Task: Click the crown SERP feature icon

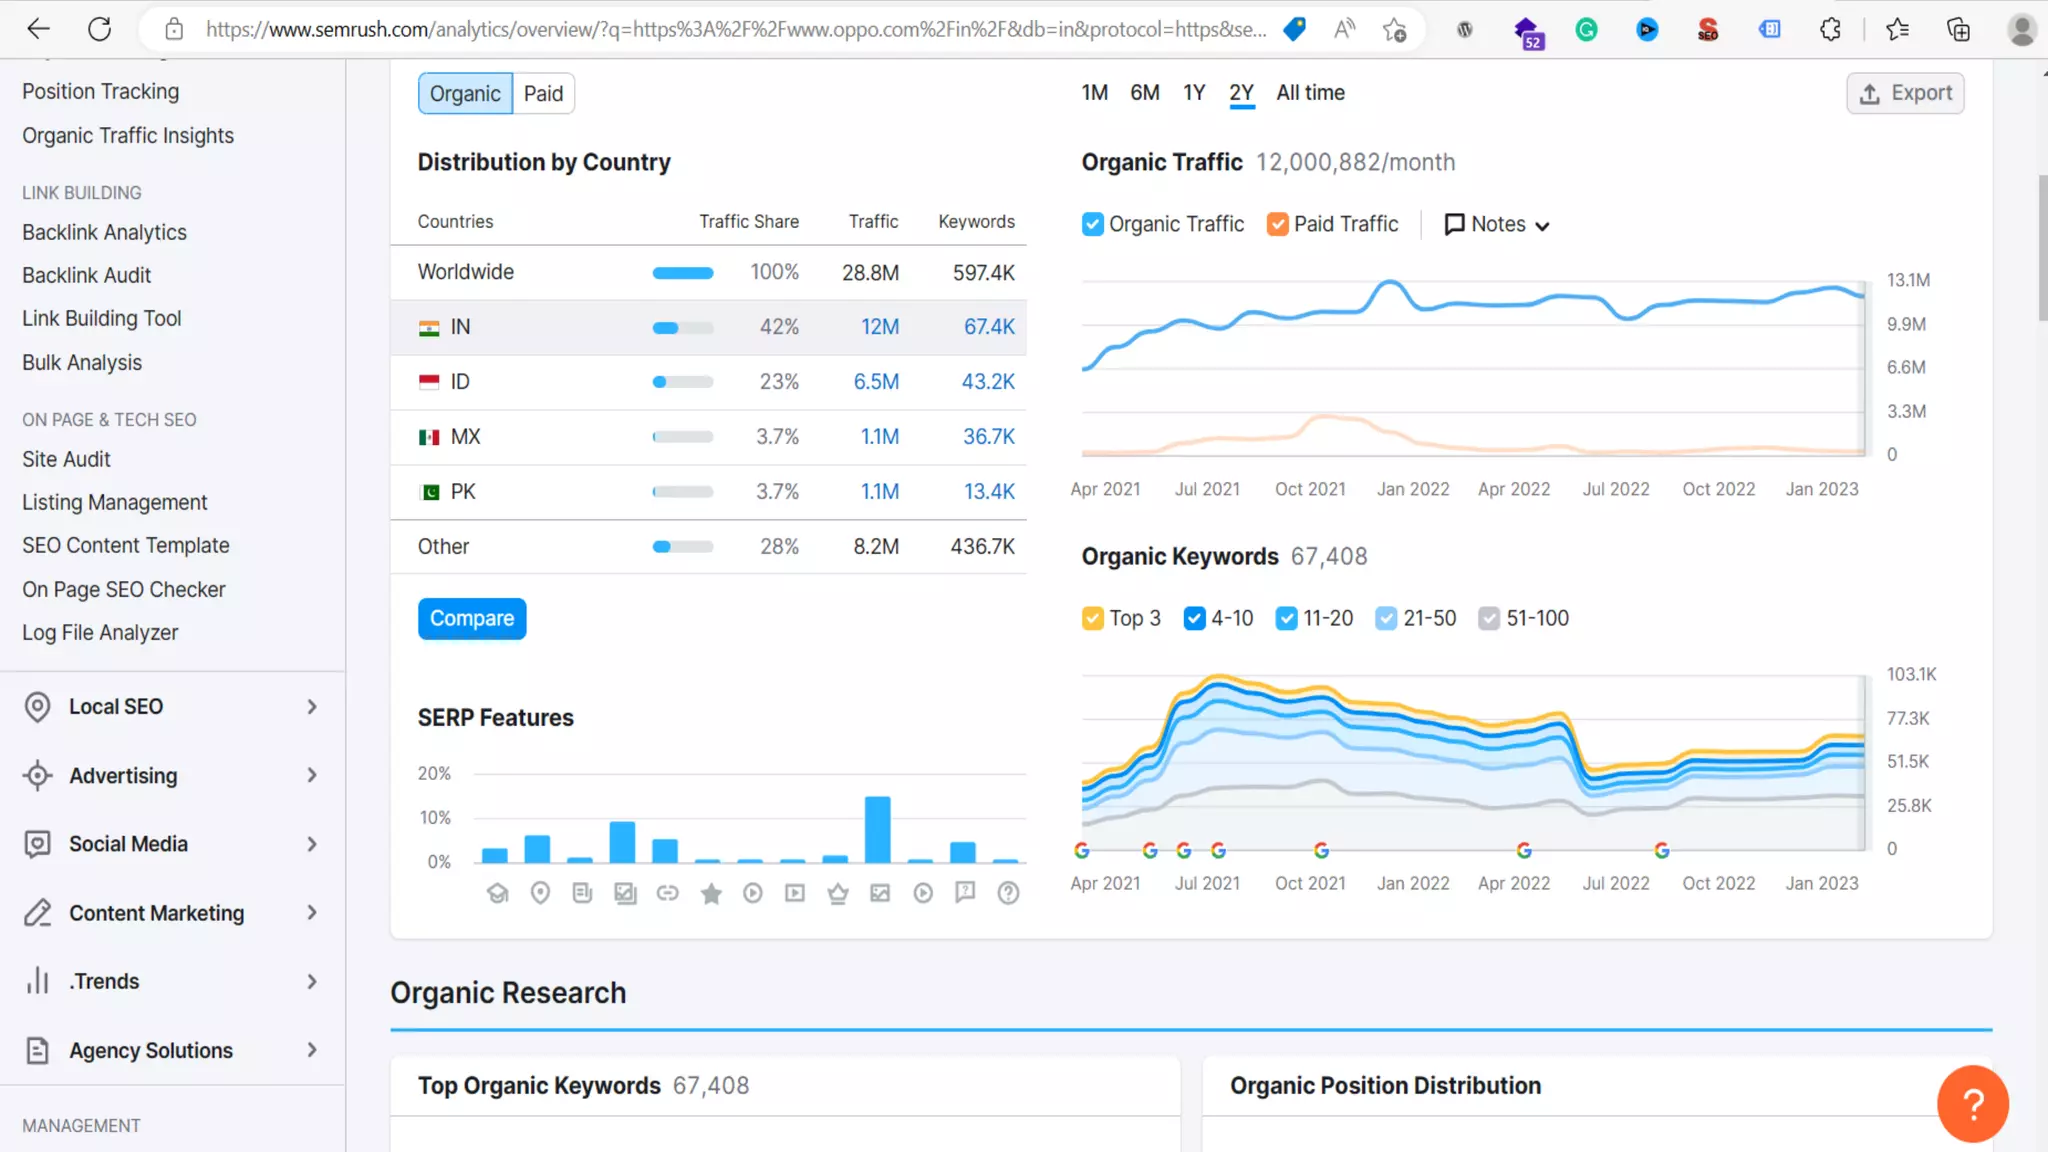Action: [838, 893]
